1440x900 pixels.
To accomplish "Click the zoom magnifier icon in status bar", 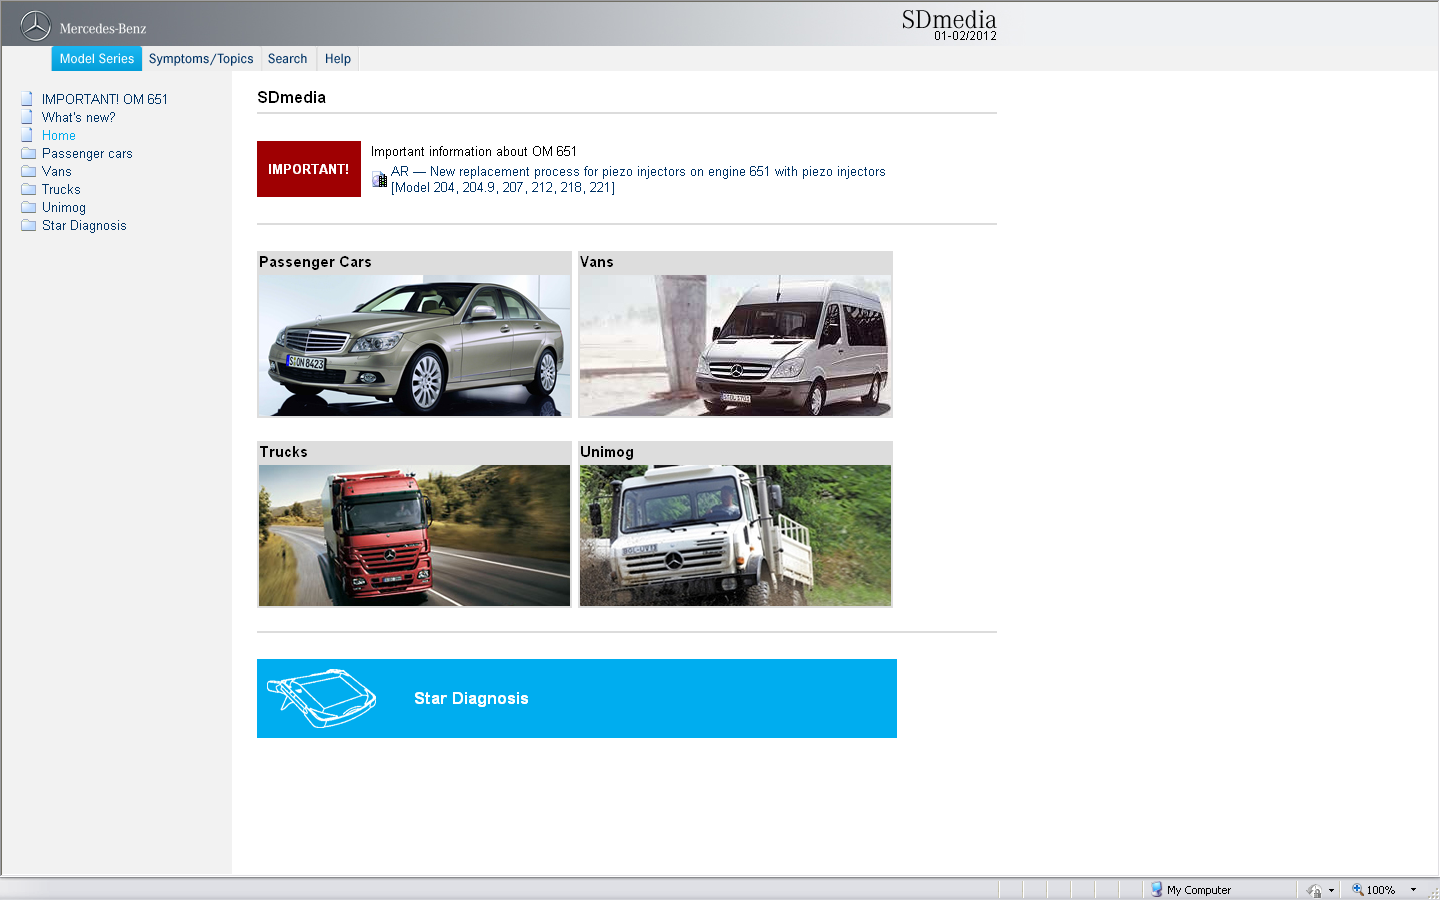I will pyautogui.click(x=1358, y=889).
